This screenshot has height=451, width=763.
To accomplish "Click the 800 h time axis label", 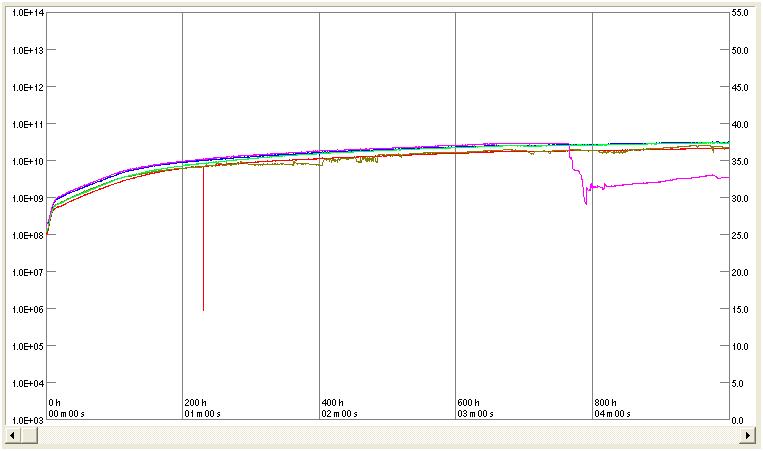I will (x=605, y=403).
